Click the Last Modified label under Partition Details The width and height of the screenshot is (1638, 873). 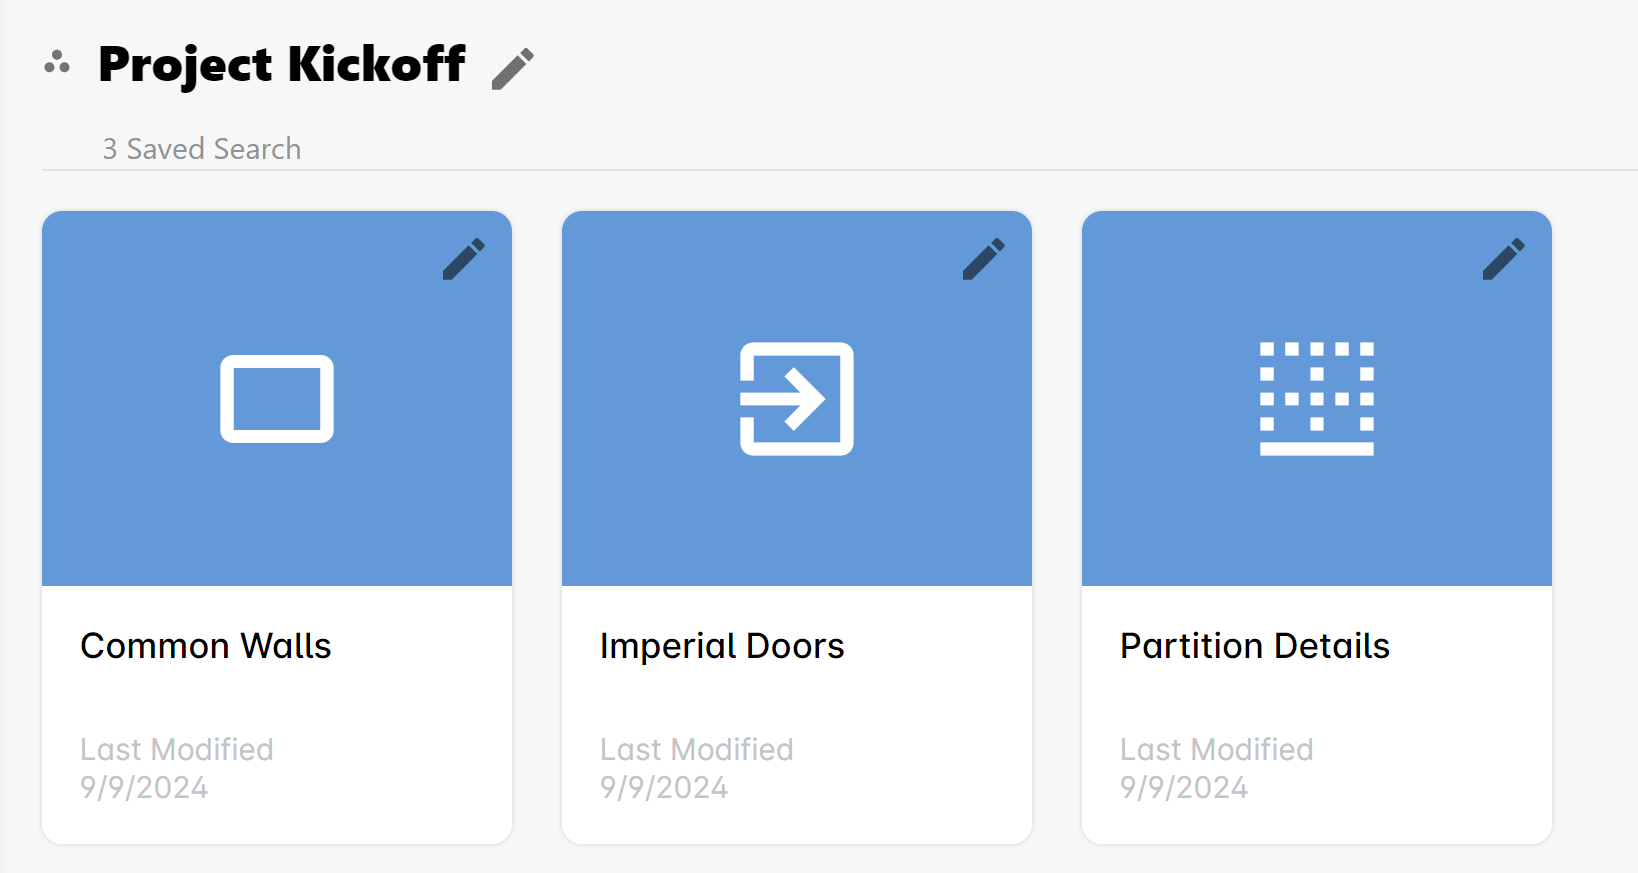pyautogui.click(x=1217, y=749)
